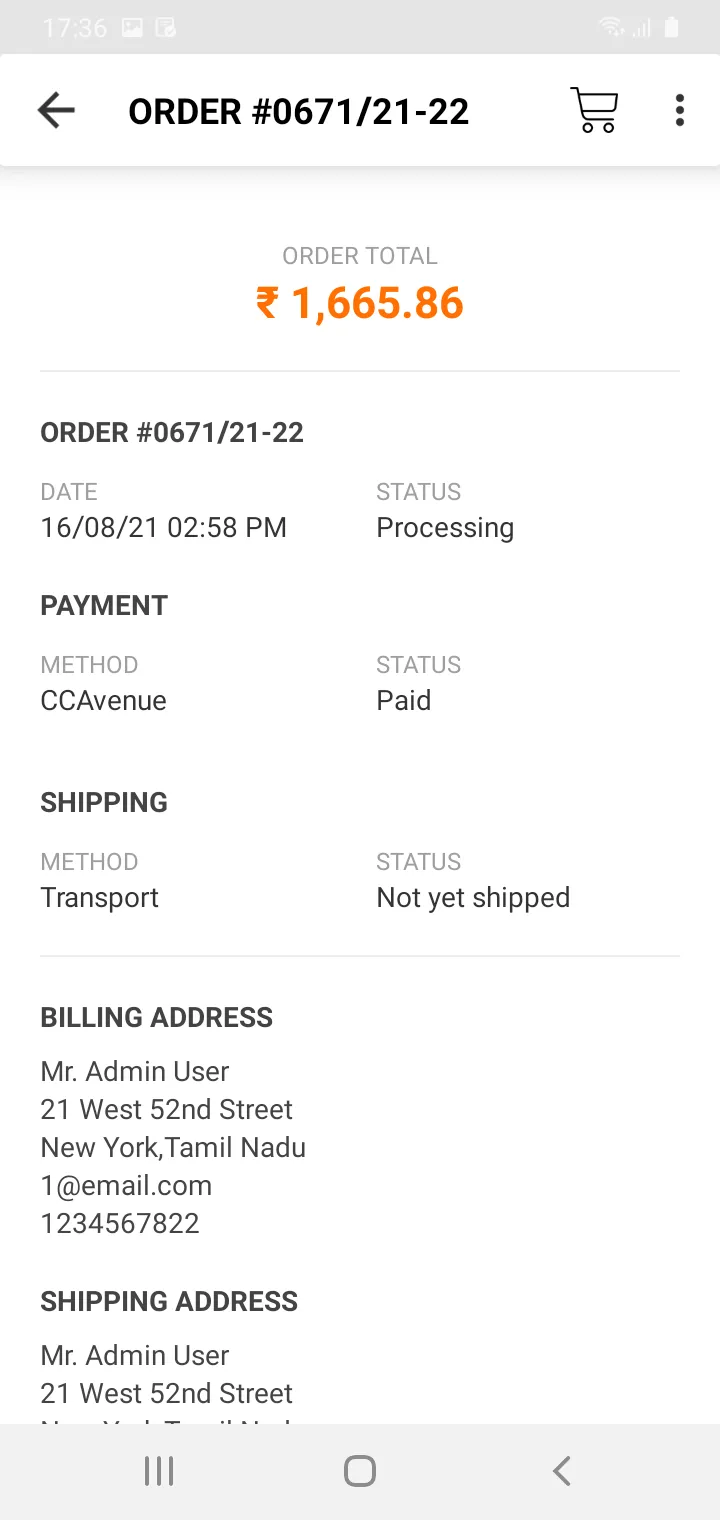Screen dimensions: 720x1520
Task: Tap the Transport shipping method
Action: coord(100,898)
